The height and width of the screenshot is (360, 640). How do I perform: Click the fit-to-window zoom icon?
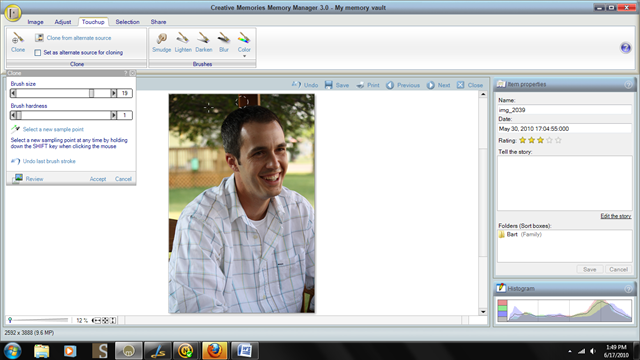105,320
